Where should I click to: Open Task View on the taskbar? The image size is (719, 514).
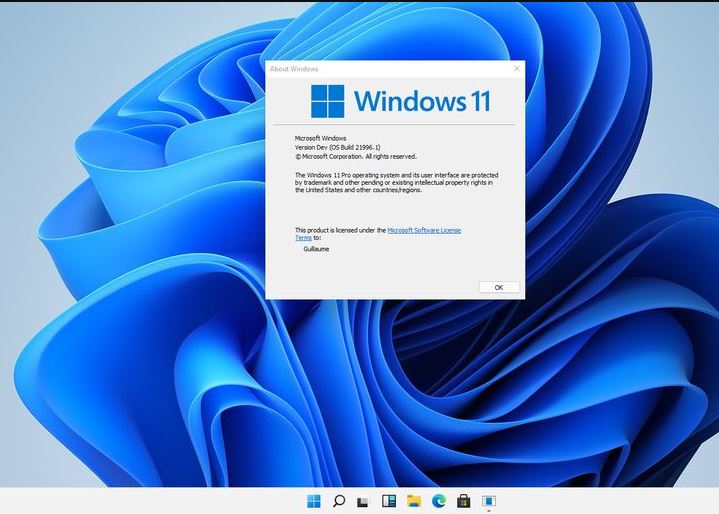pos(363,502)
